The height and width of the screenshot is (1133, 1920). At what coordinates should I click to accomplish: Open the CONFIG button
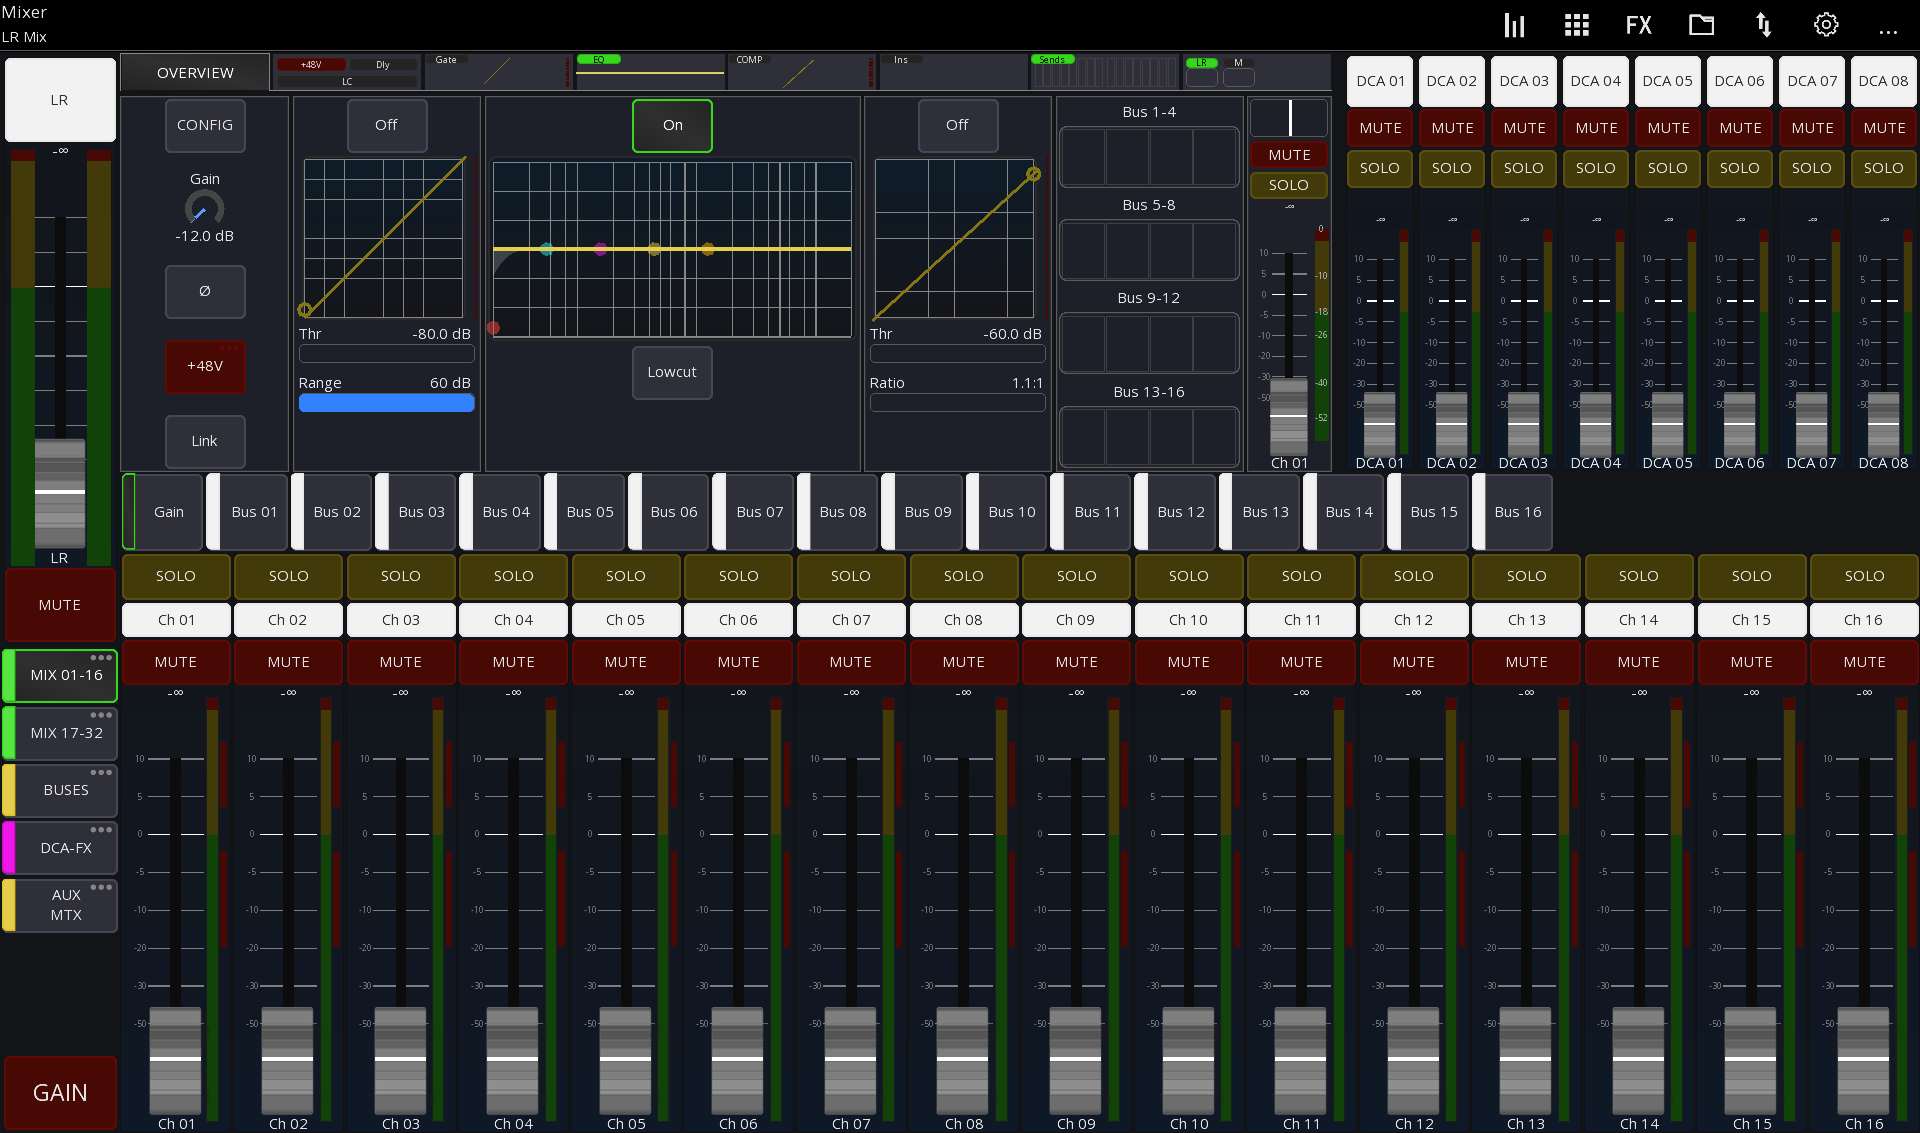click(x=205, y=125)
